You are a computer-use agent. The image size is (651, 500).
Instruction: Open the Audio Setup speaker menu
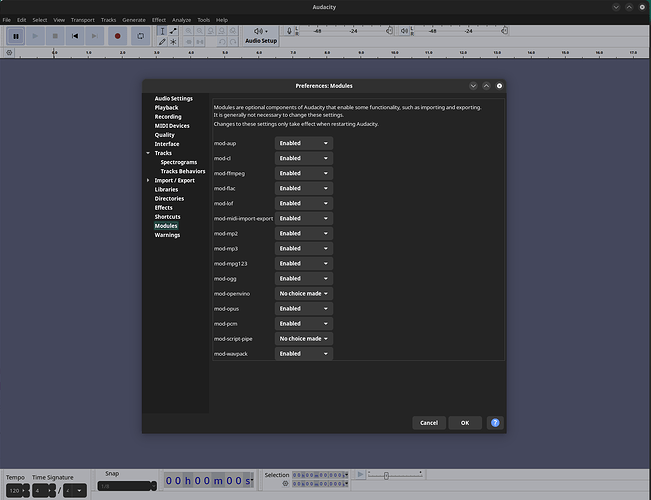(261, 36)
